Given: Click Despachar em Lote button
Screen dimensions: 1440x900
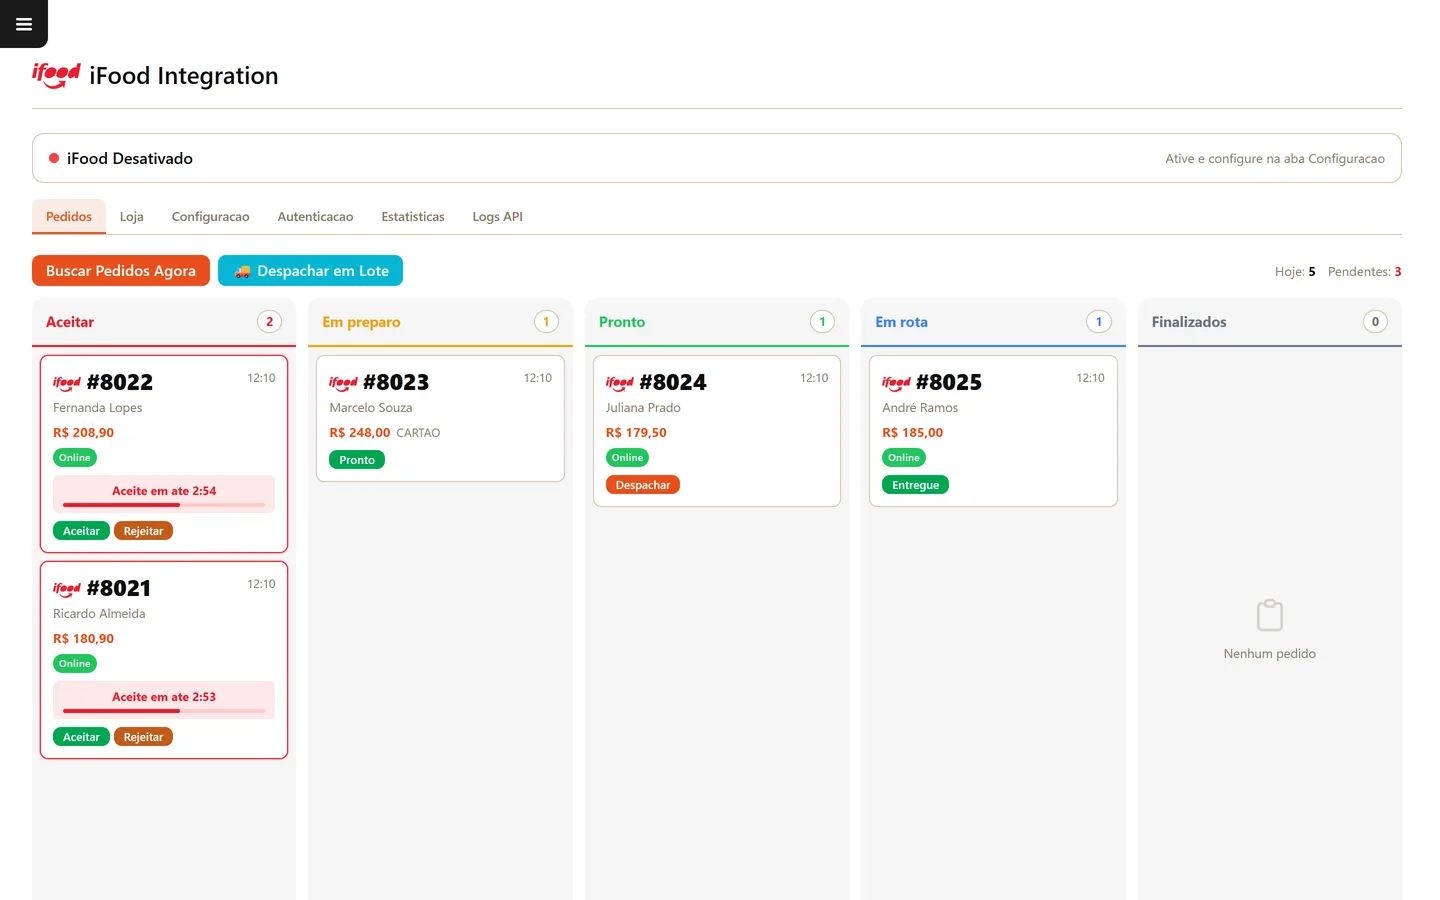Looking at the screenshot, I should [x=310, y=271].
